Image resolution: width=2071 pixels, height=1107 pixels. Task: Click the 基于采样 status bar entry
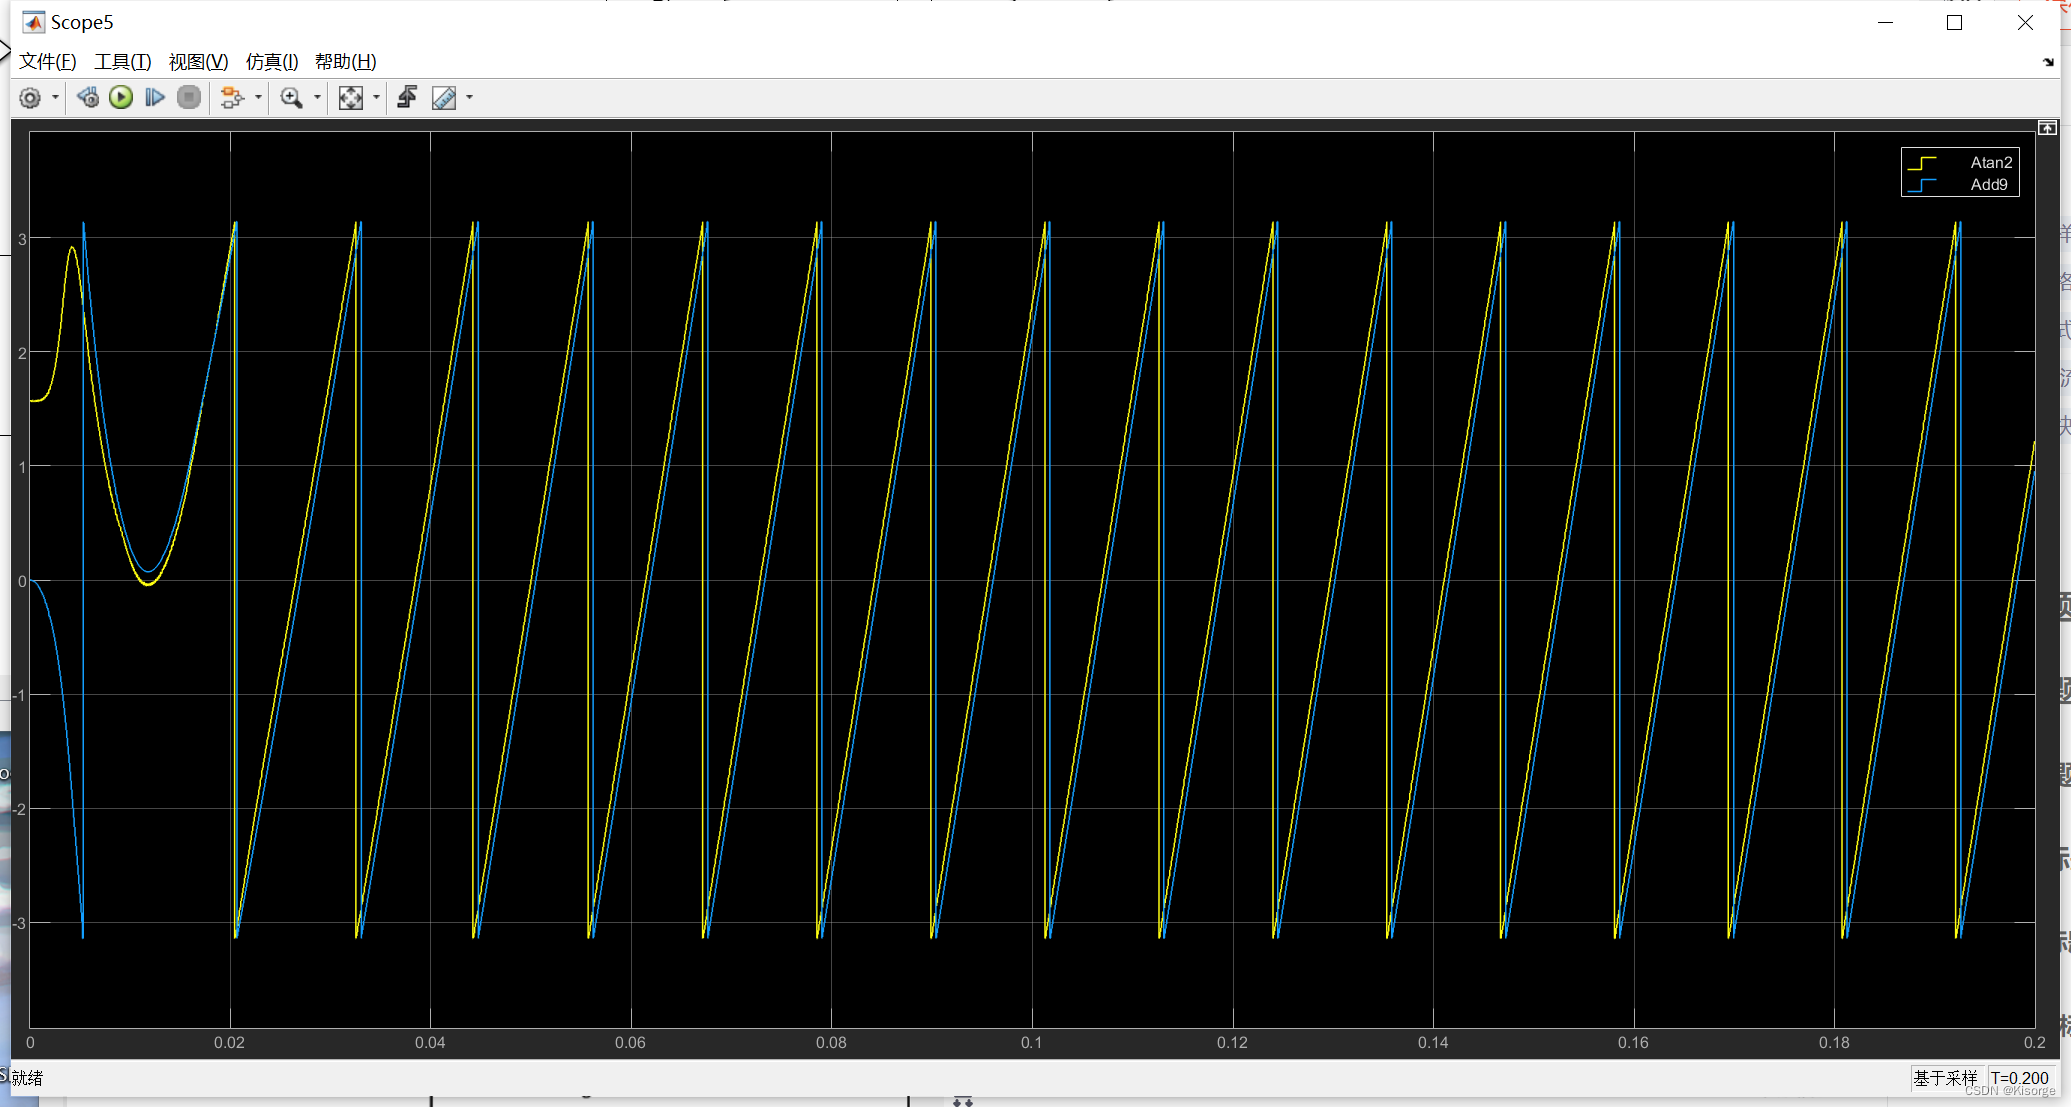point(1945,1077)
